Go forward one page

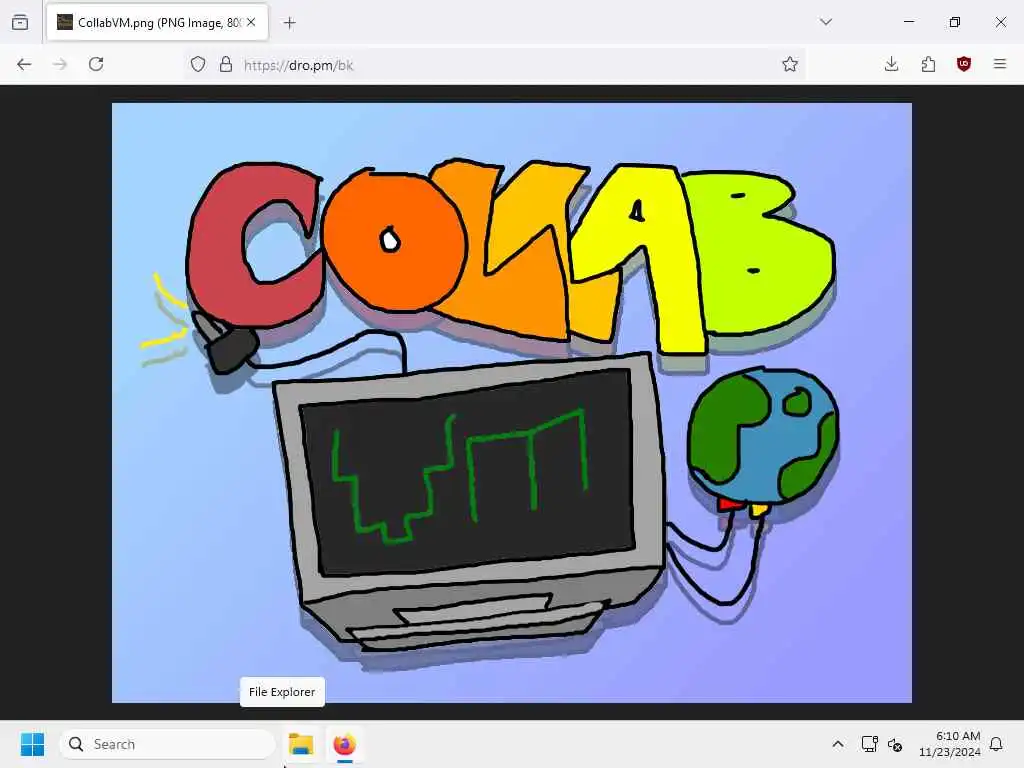60,64
